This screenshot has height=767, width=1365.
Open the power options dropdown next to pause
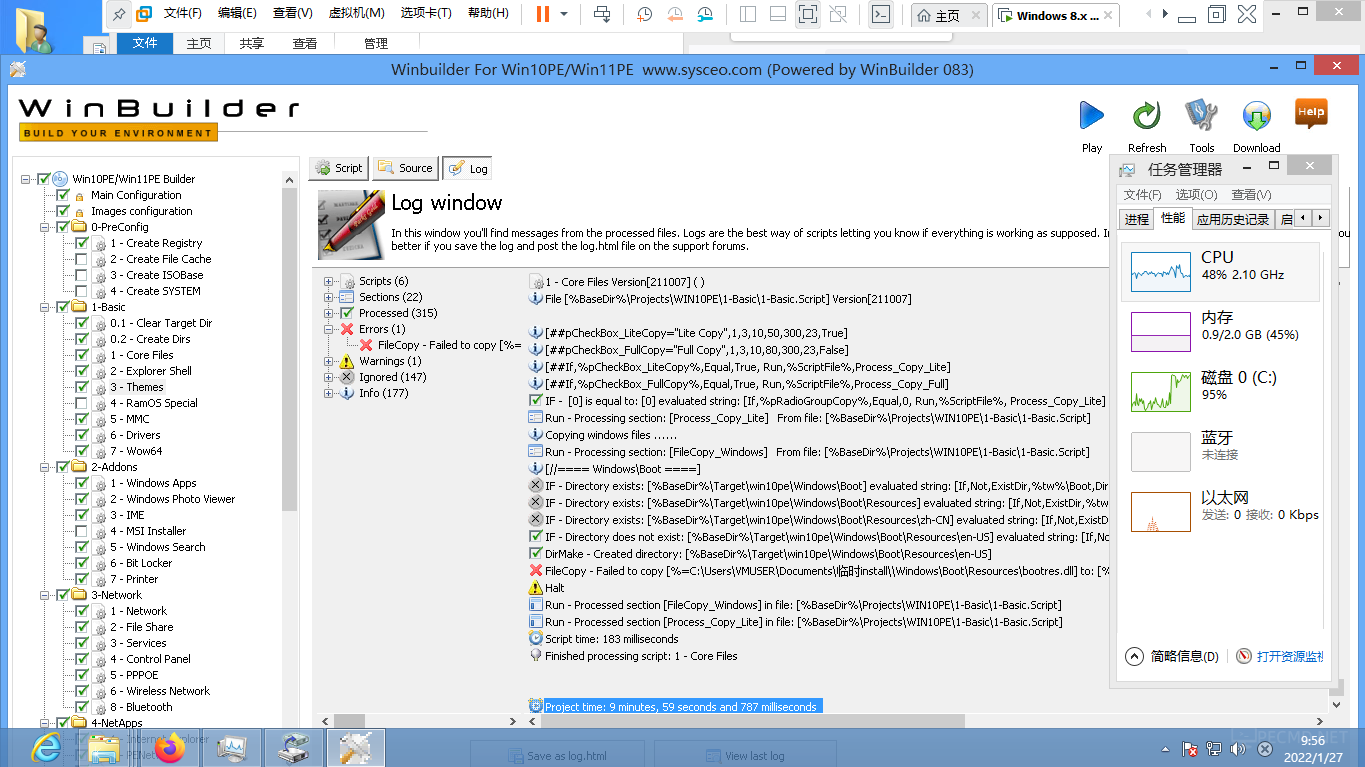(x=564, y=14)
